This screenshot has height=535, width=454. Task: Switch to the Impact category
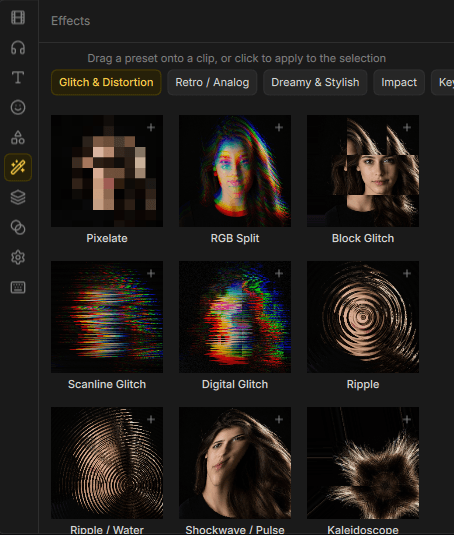pyautogui.click(x=399, y=82)
